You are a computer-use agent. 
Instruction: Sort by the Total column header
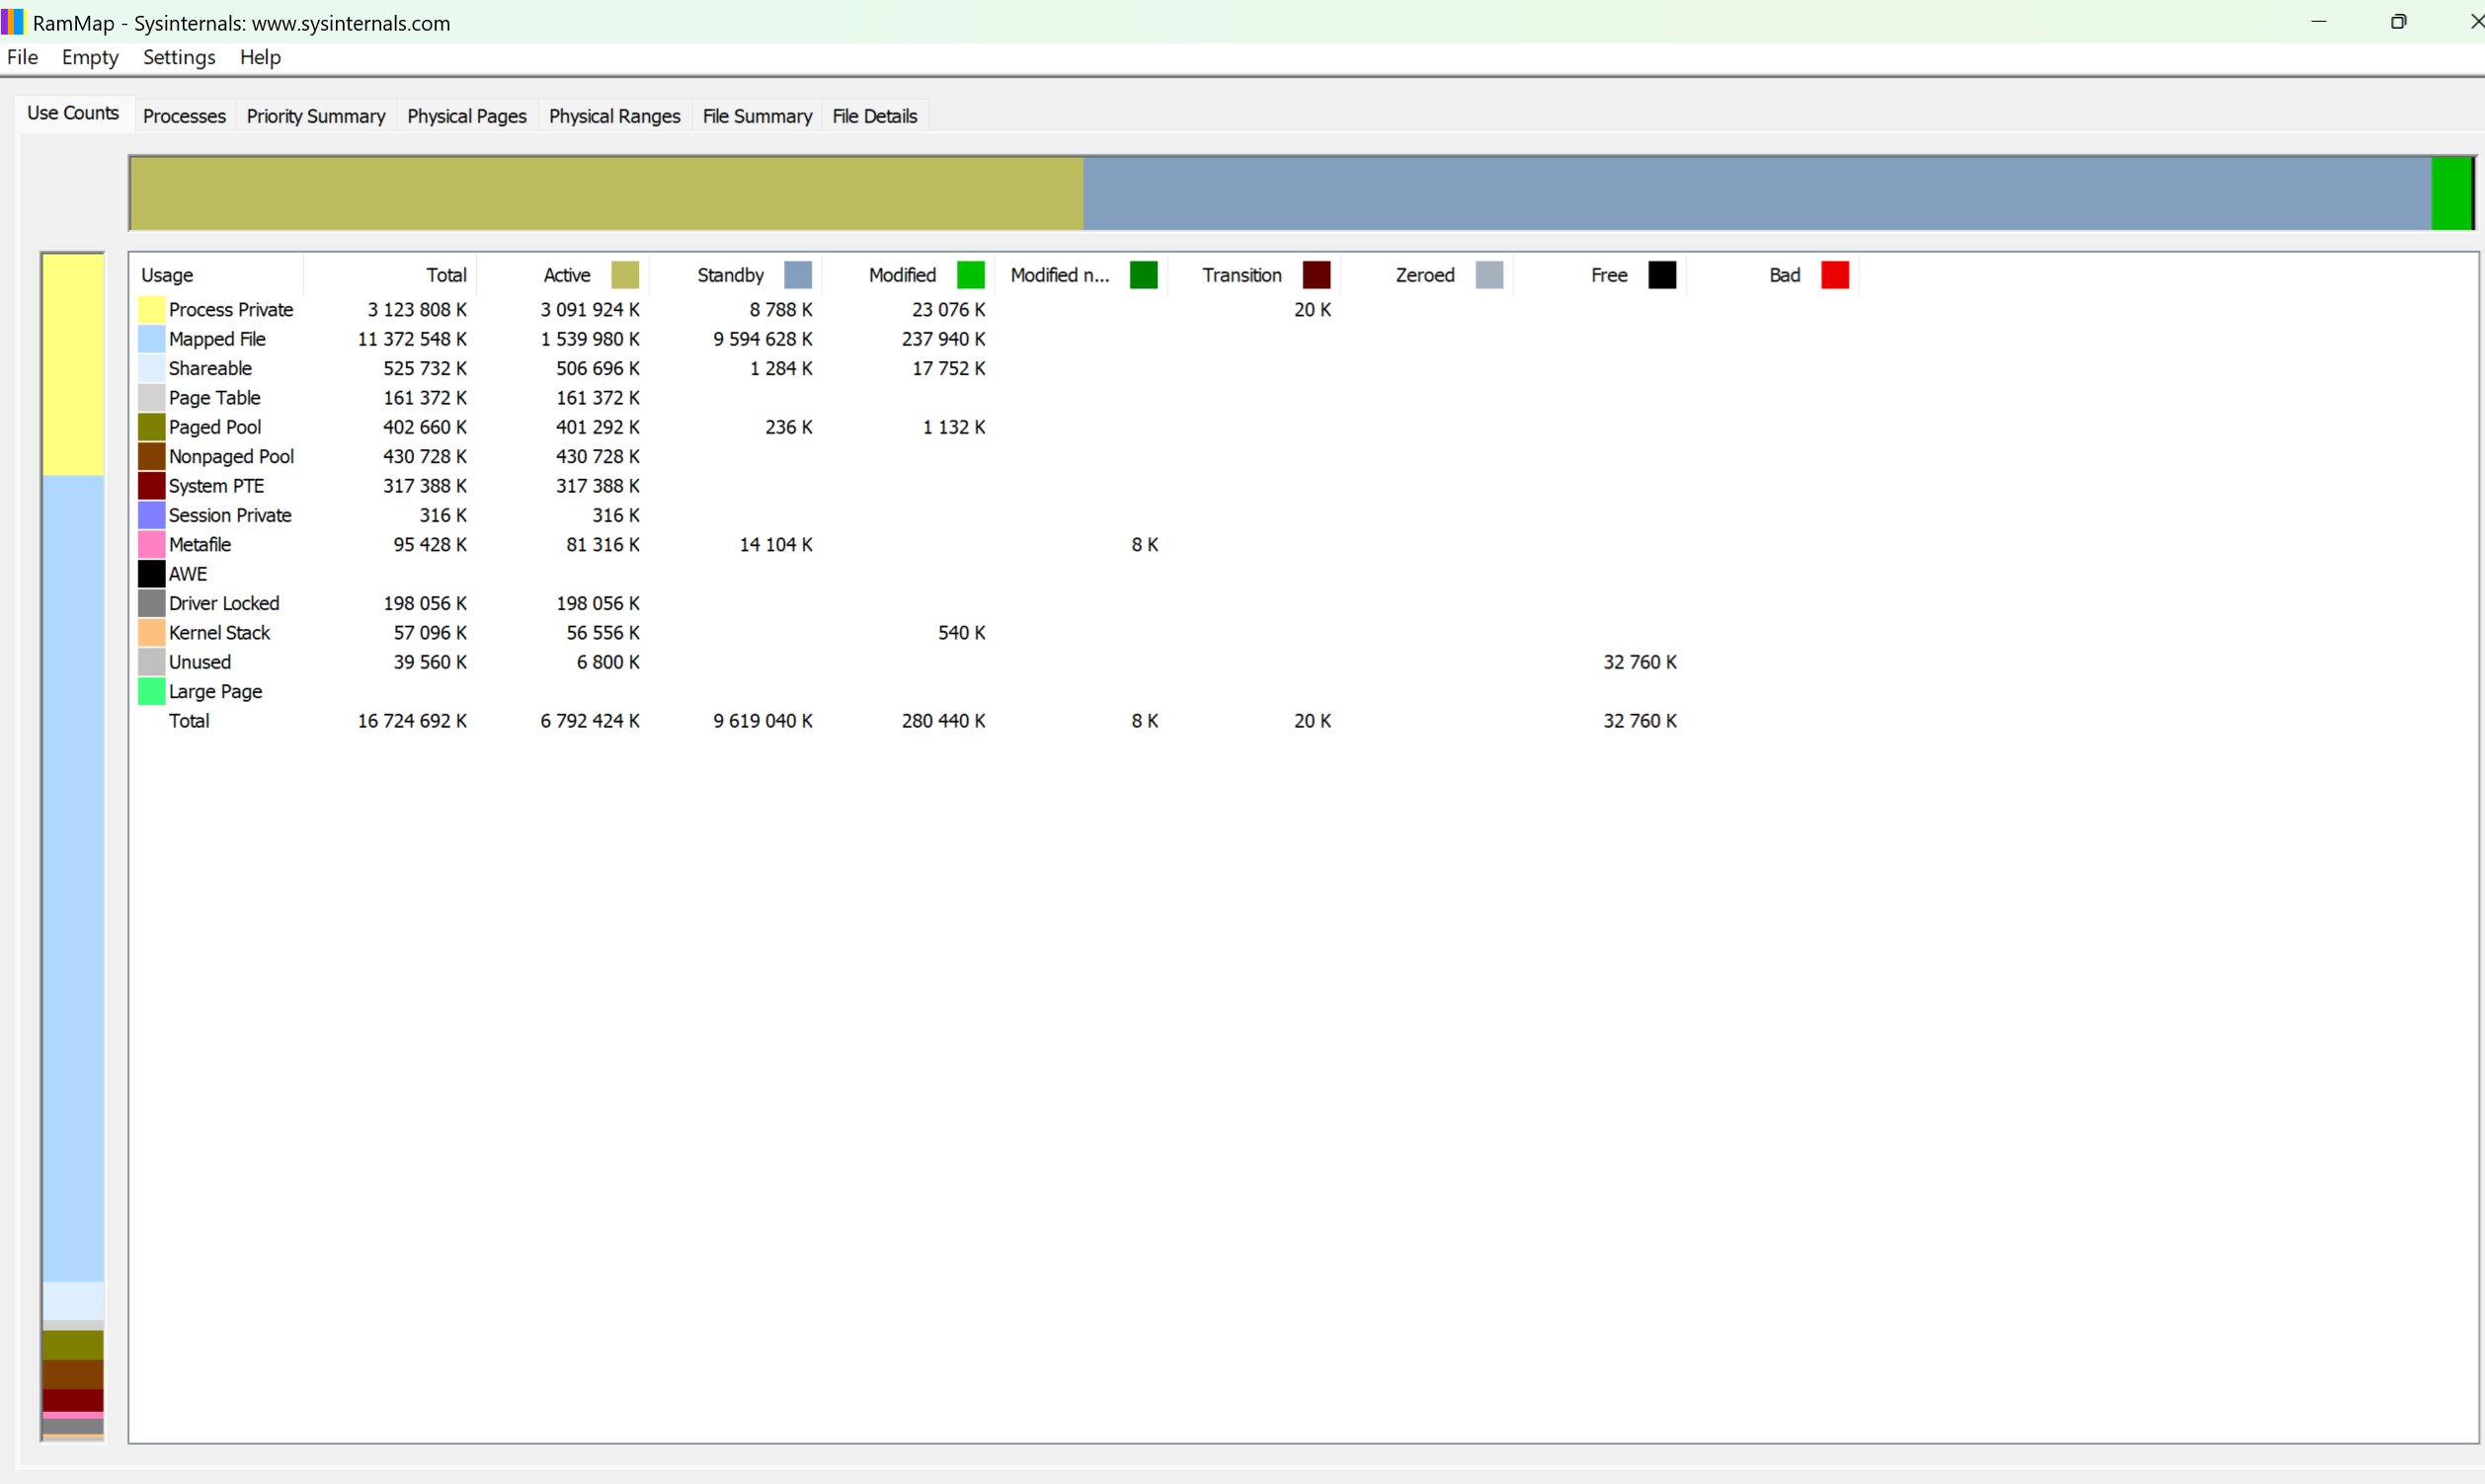click(446, 275)
